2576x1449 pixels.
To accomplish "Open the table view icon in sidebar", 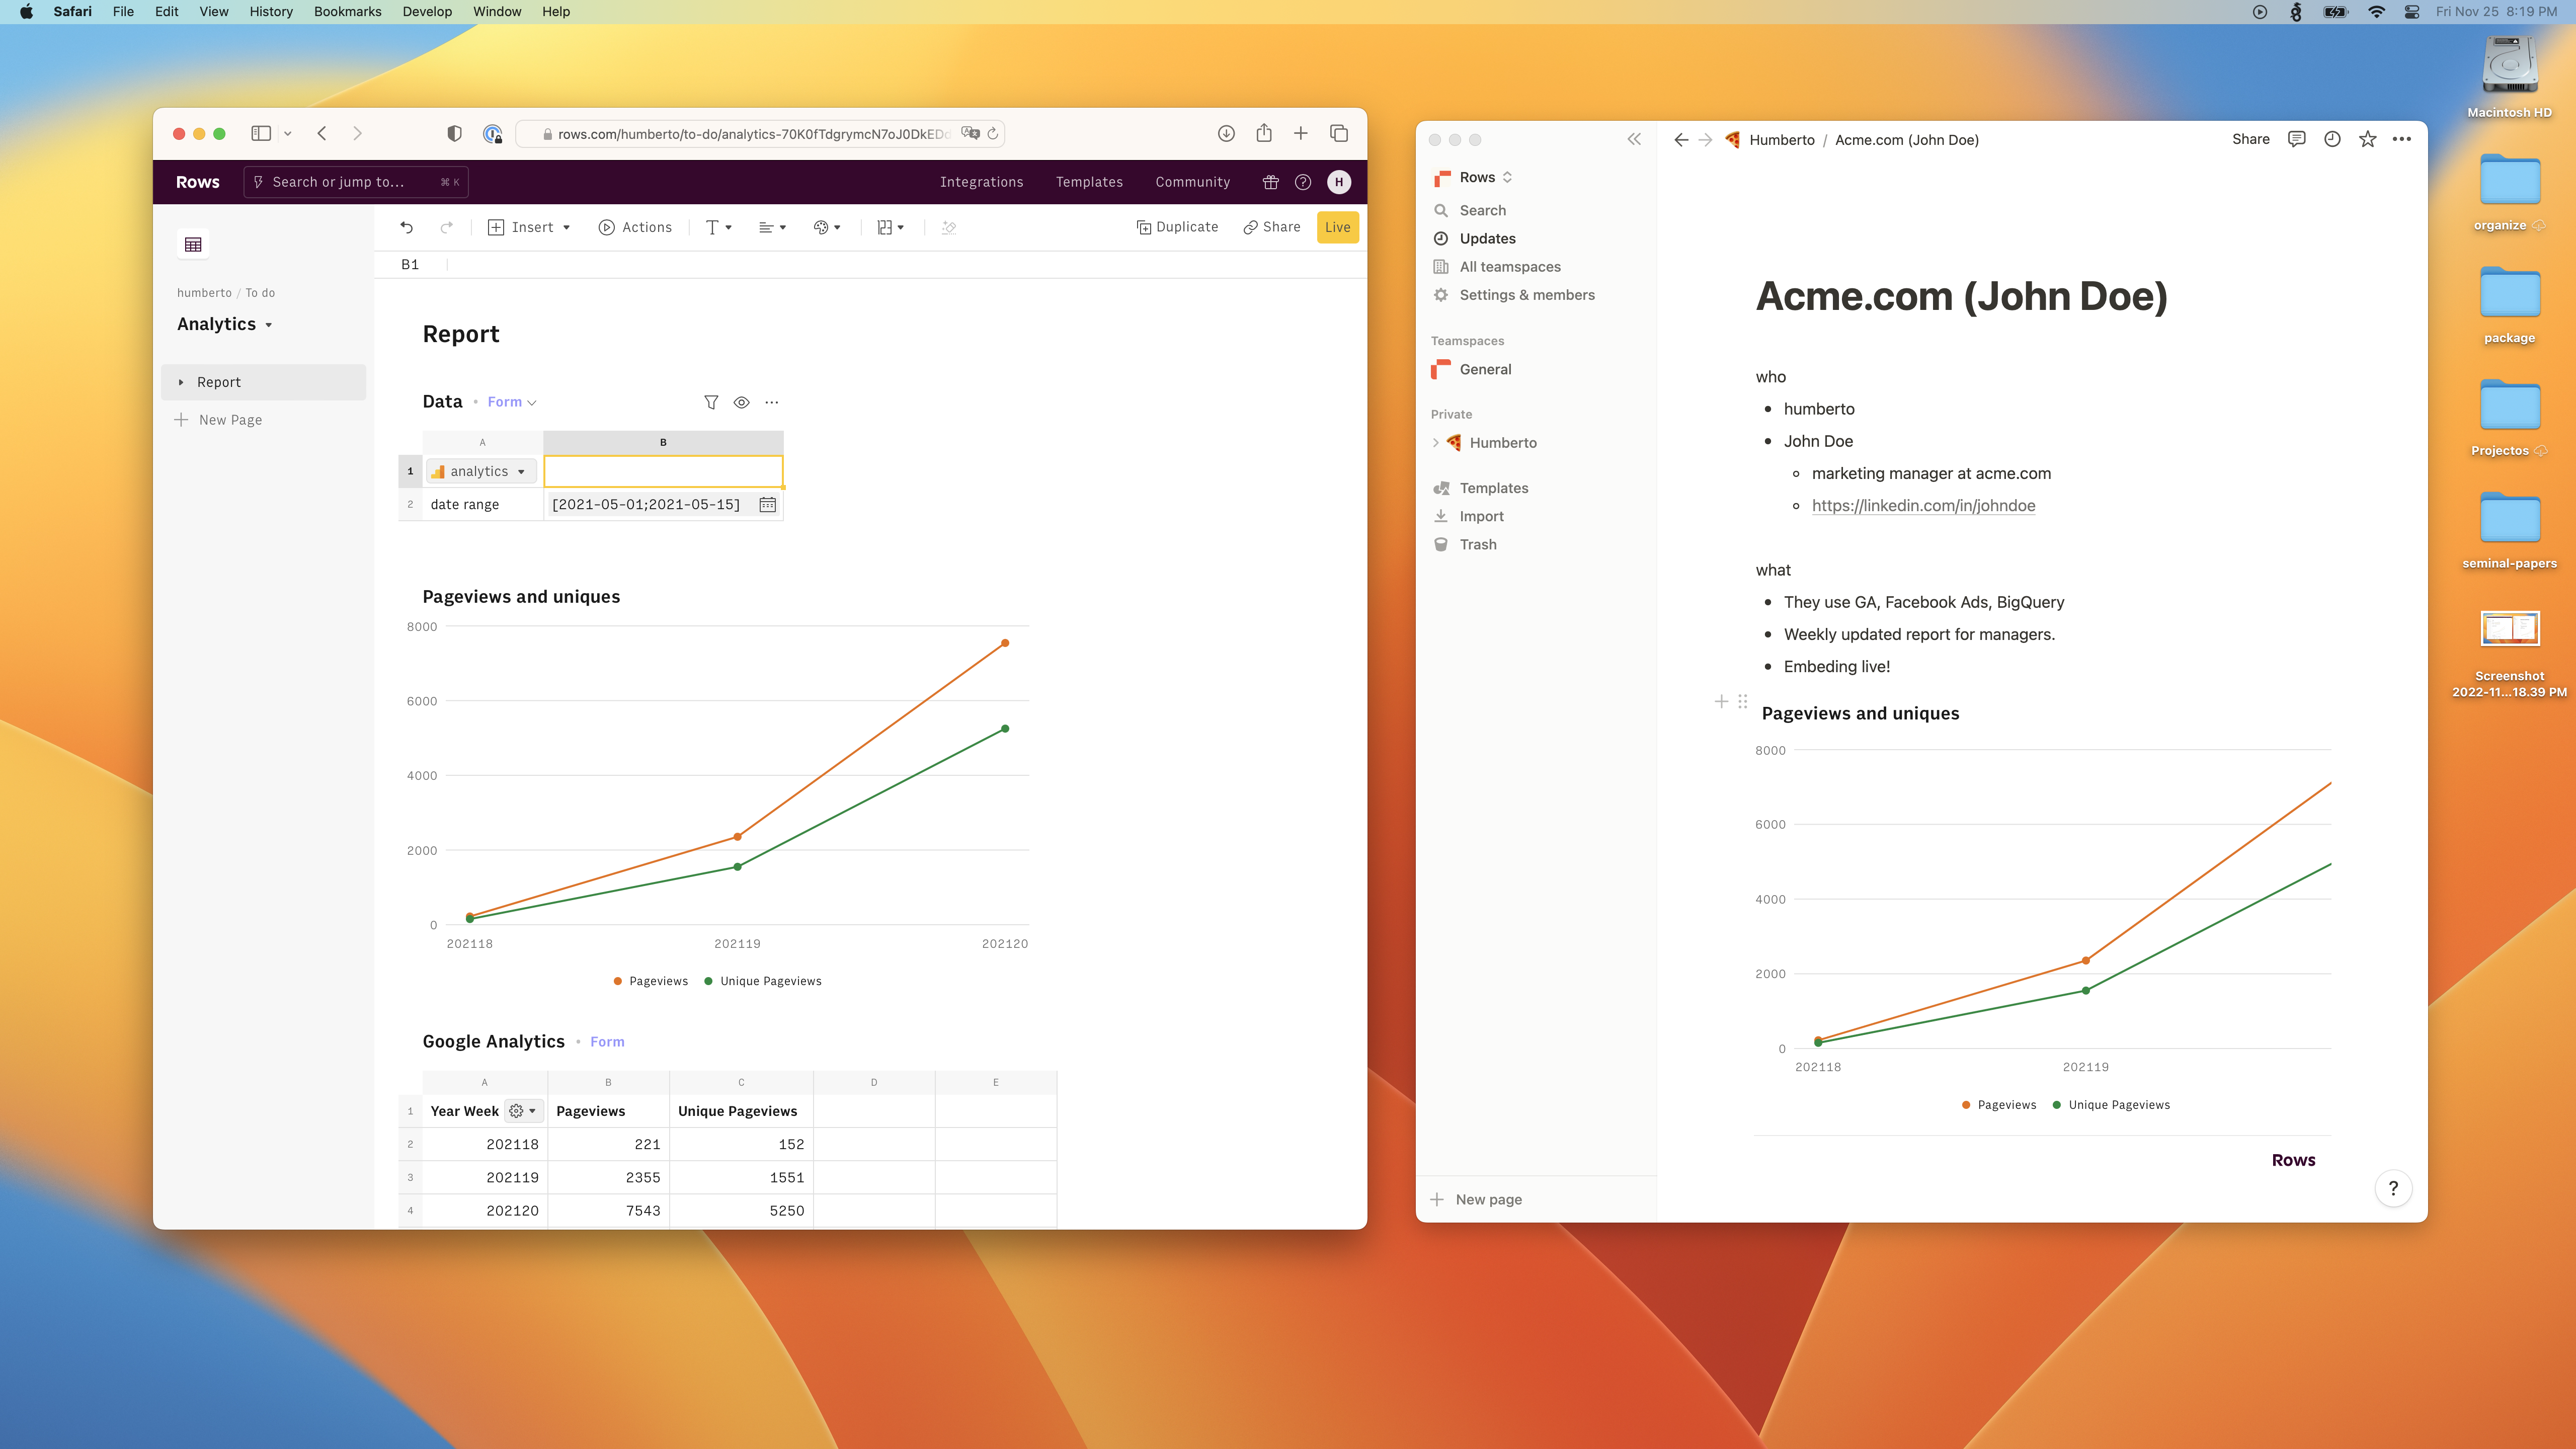I will [193, 244].
